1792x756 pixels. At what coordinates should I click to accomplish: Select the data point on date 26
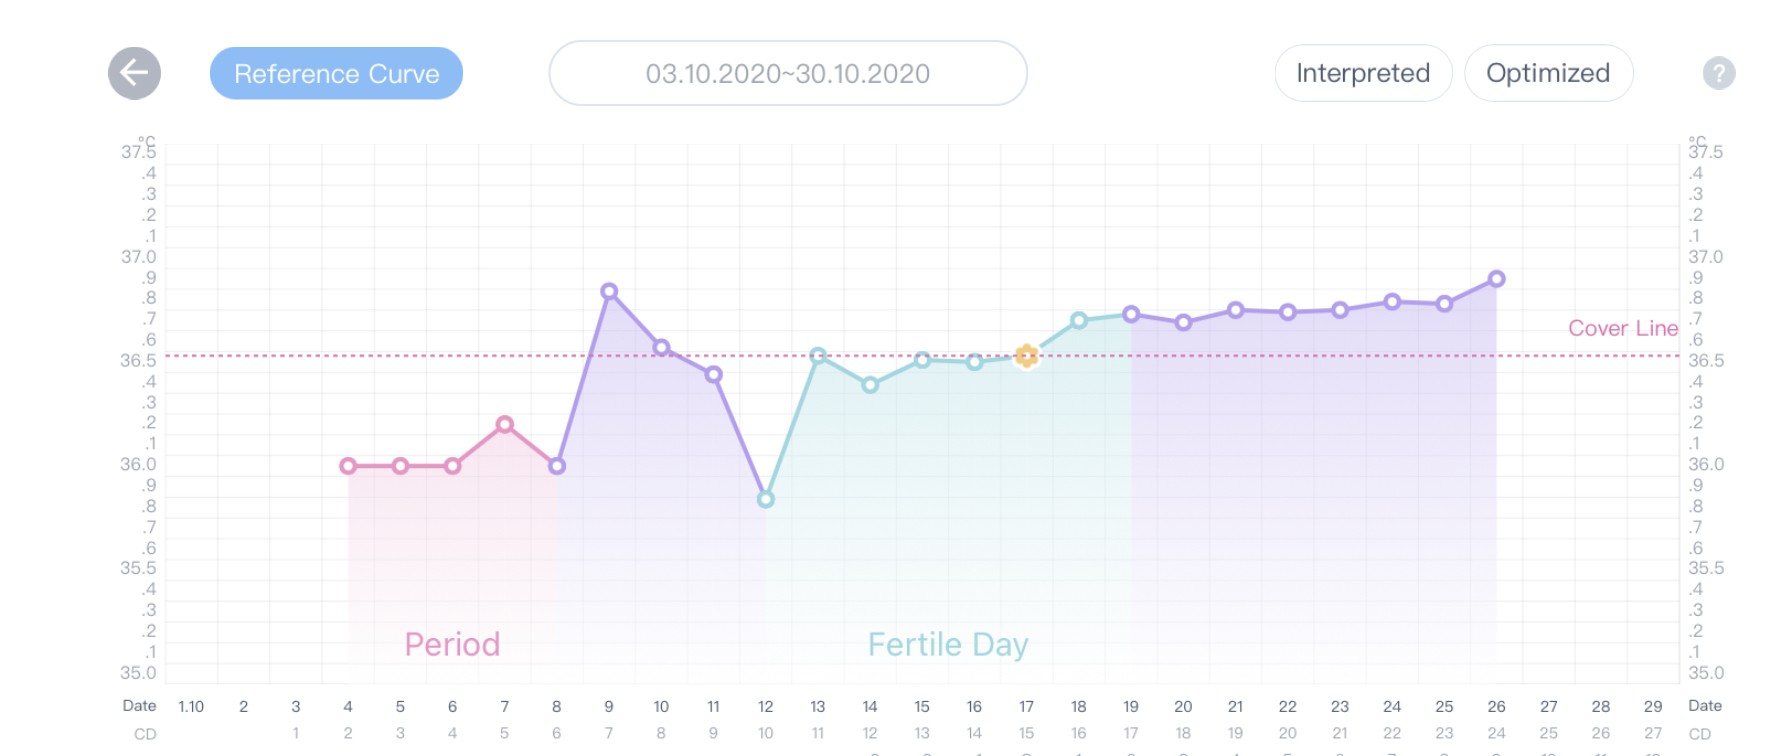(1496, 279)
